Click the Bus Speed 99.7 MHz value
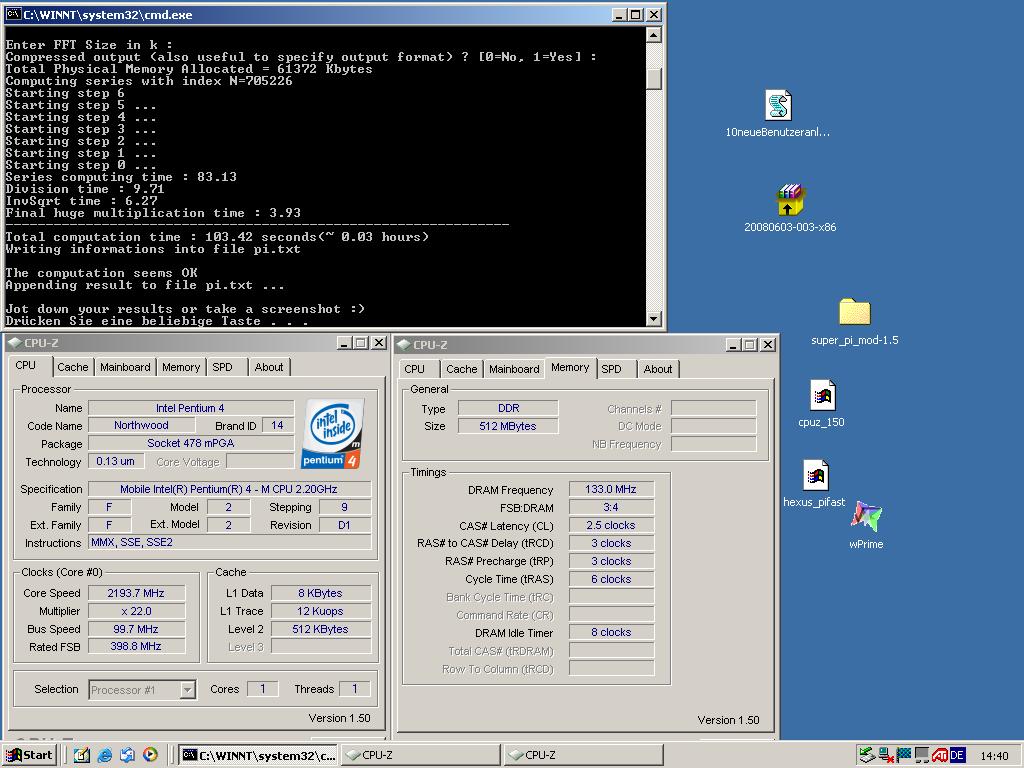Image resolution: width=1024 pixels, height=768 pixels. (136, 629)
